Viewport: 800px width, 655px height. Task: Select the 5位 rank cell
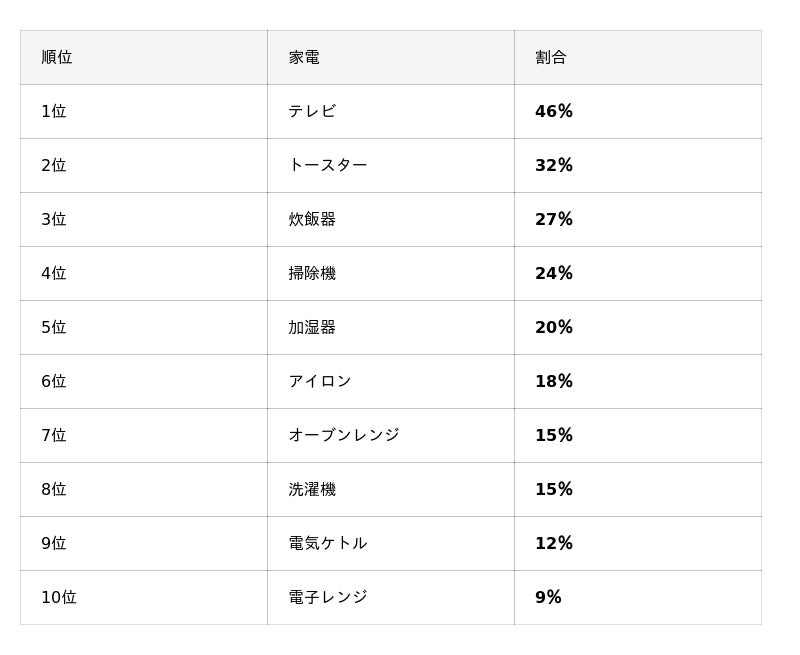54,328
